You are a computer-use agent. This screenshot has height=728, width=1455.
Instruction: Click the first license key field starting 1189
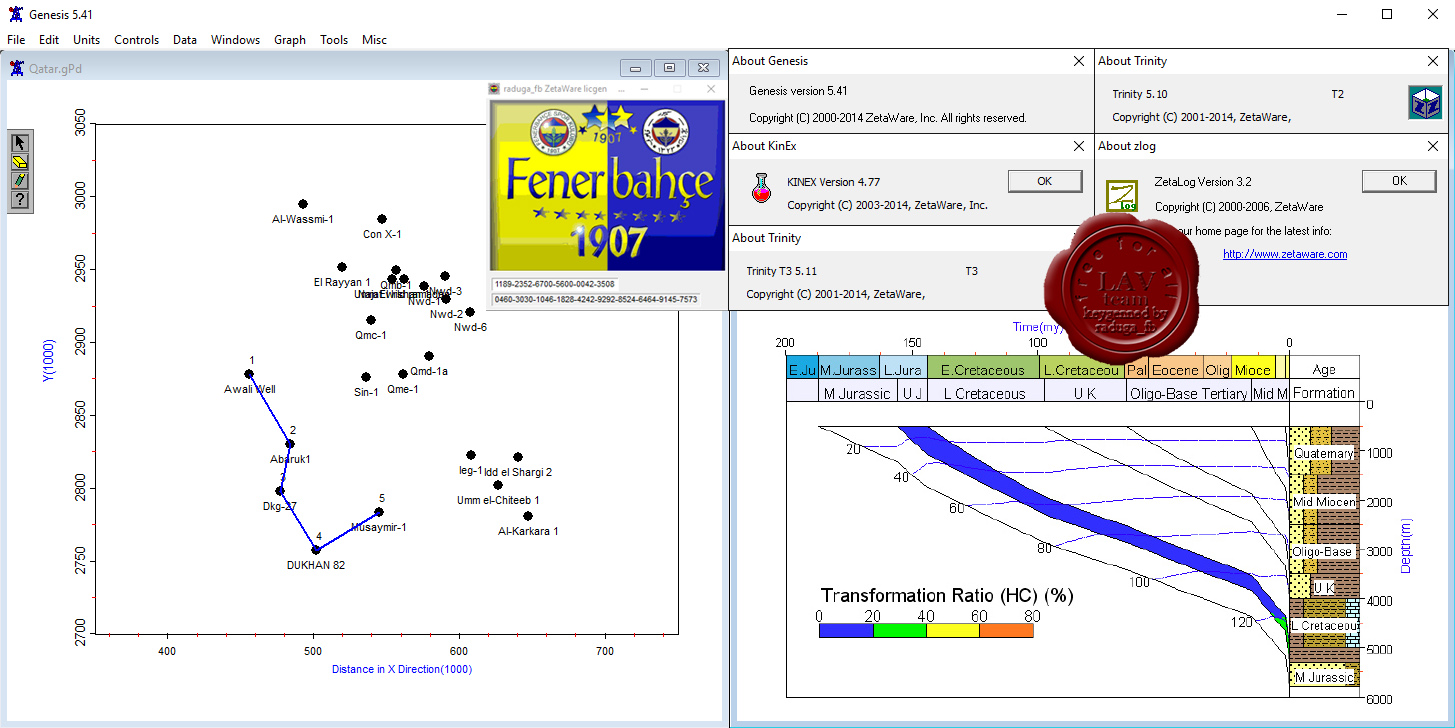click(x=555, y=284)
